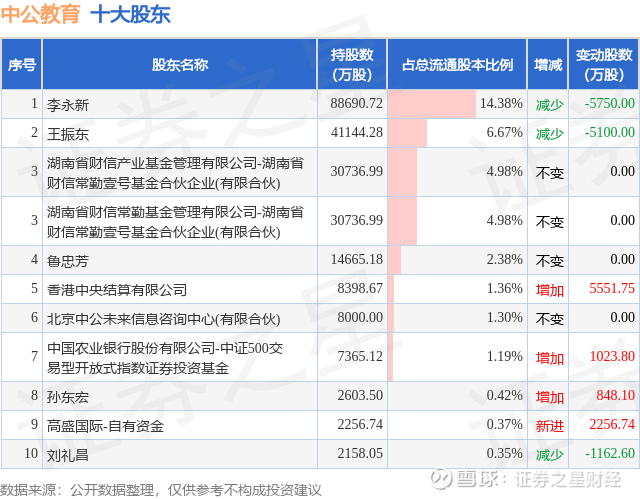
Task: Select the 占总流通股本比例 column header
Action: coord(457,64)
